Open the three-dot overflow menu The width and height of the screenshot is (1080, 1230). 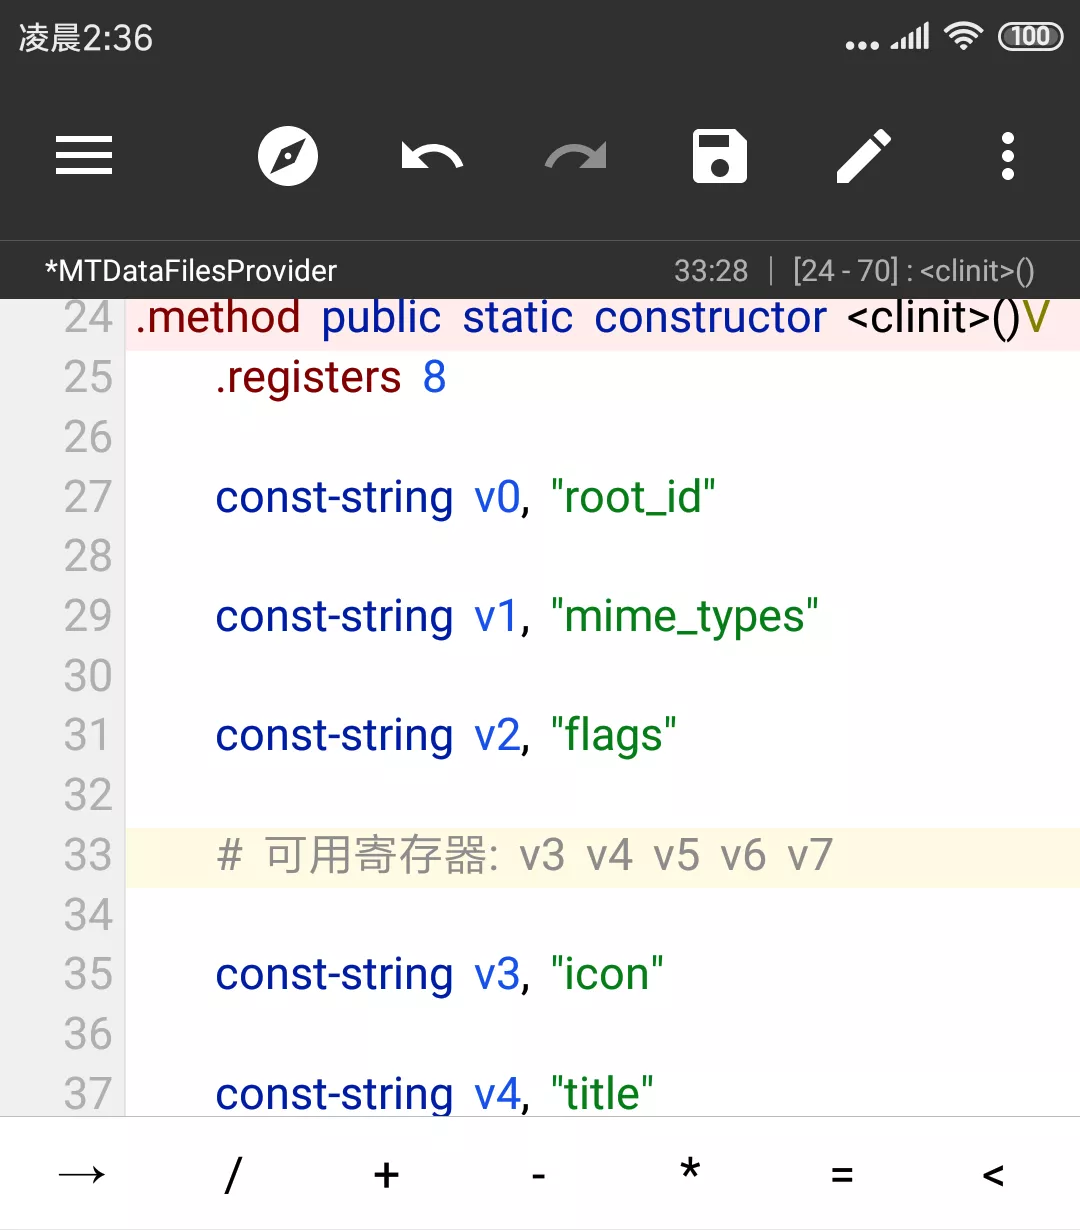[1008, 156]
